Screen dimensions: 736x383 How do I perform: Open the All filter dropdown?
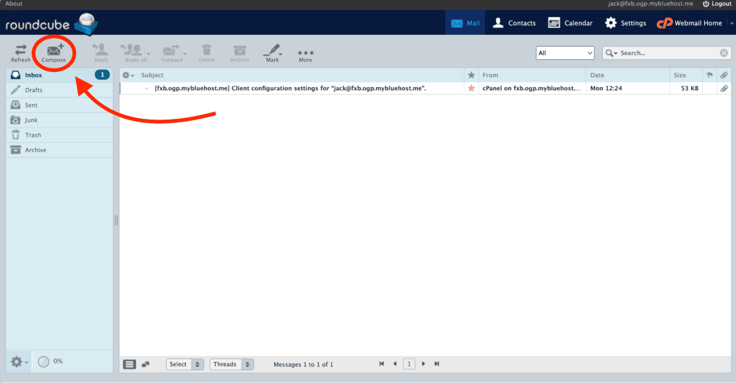565,53
